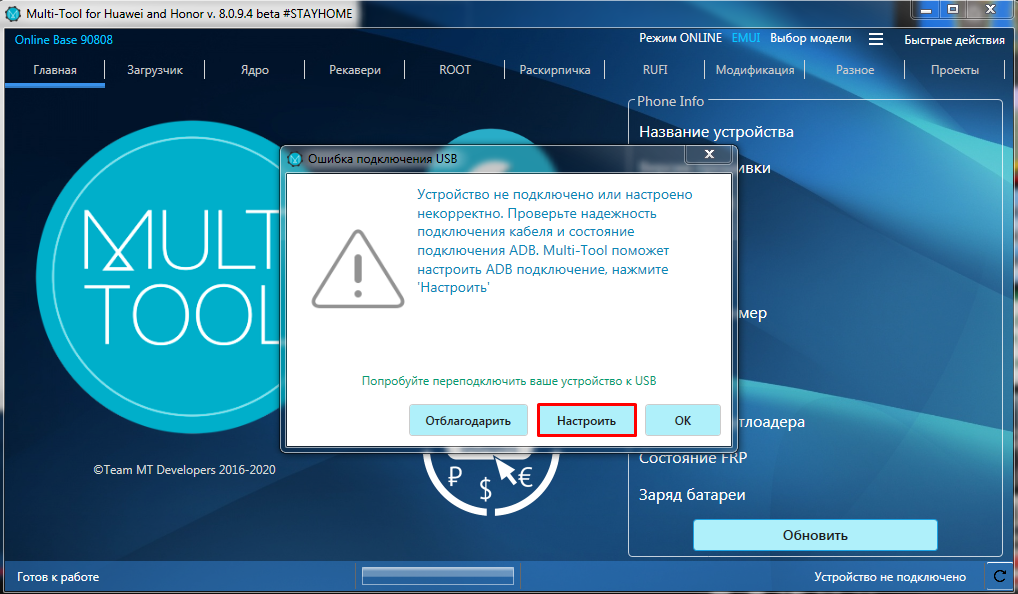The image size is (1018, 594).
Task: Open the RUFI tab
Action: pyautogui.click(x=654, y=70)
